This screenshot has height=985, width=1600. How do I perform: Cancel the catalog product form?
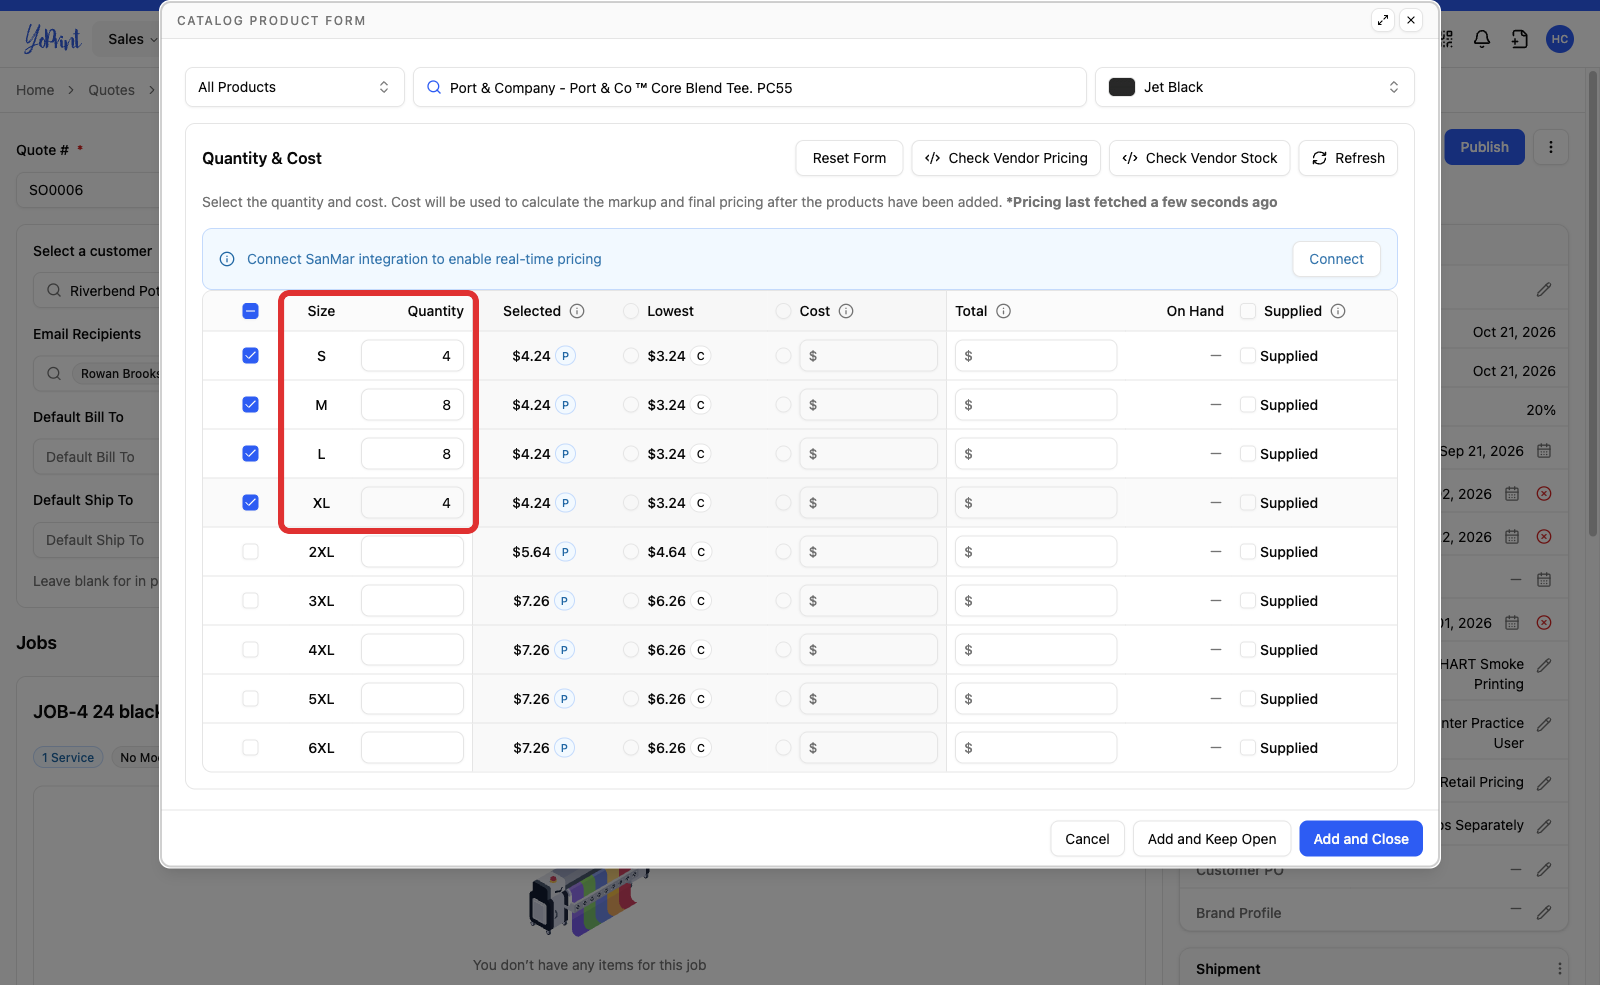1087,839
